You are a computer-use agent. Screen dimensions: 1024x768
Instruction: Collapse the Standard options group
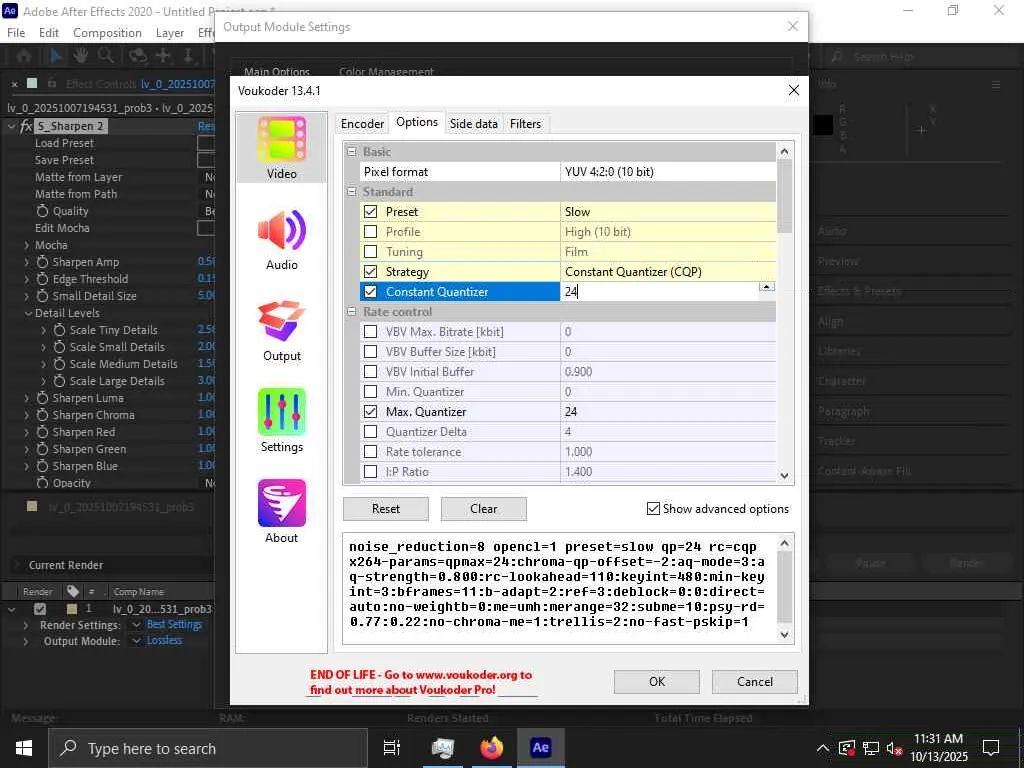point(352,192)
